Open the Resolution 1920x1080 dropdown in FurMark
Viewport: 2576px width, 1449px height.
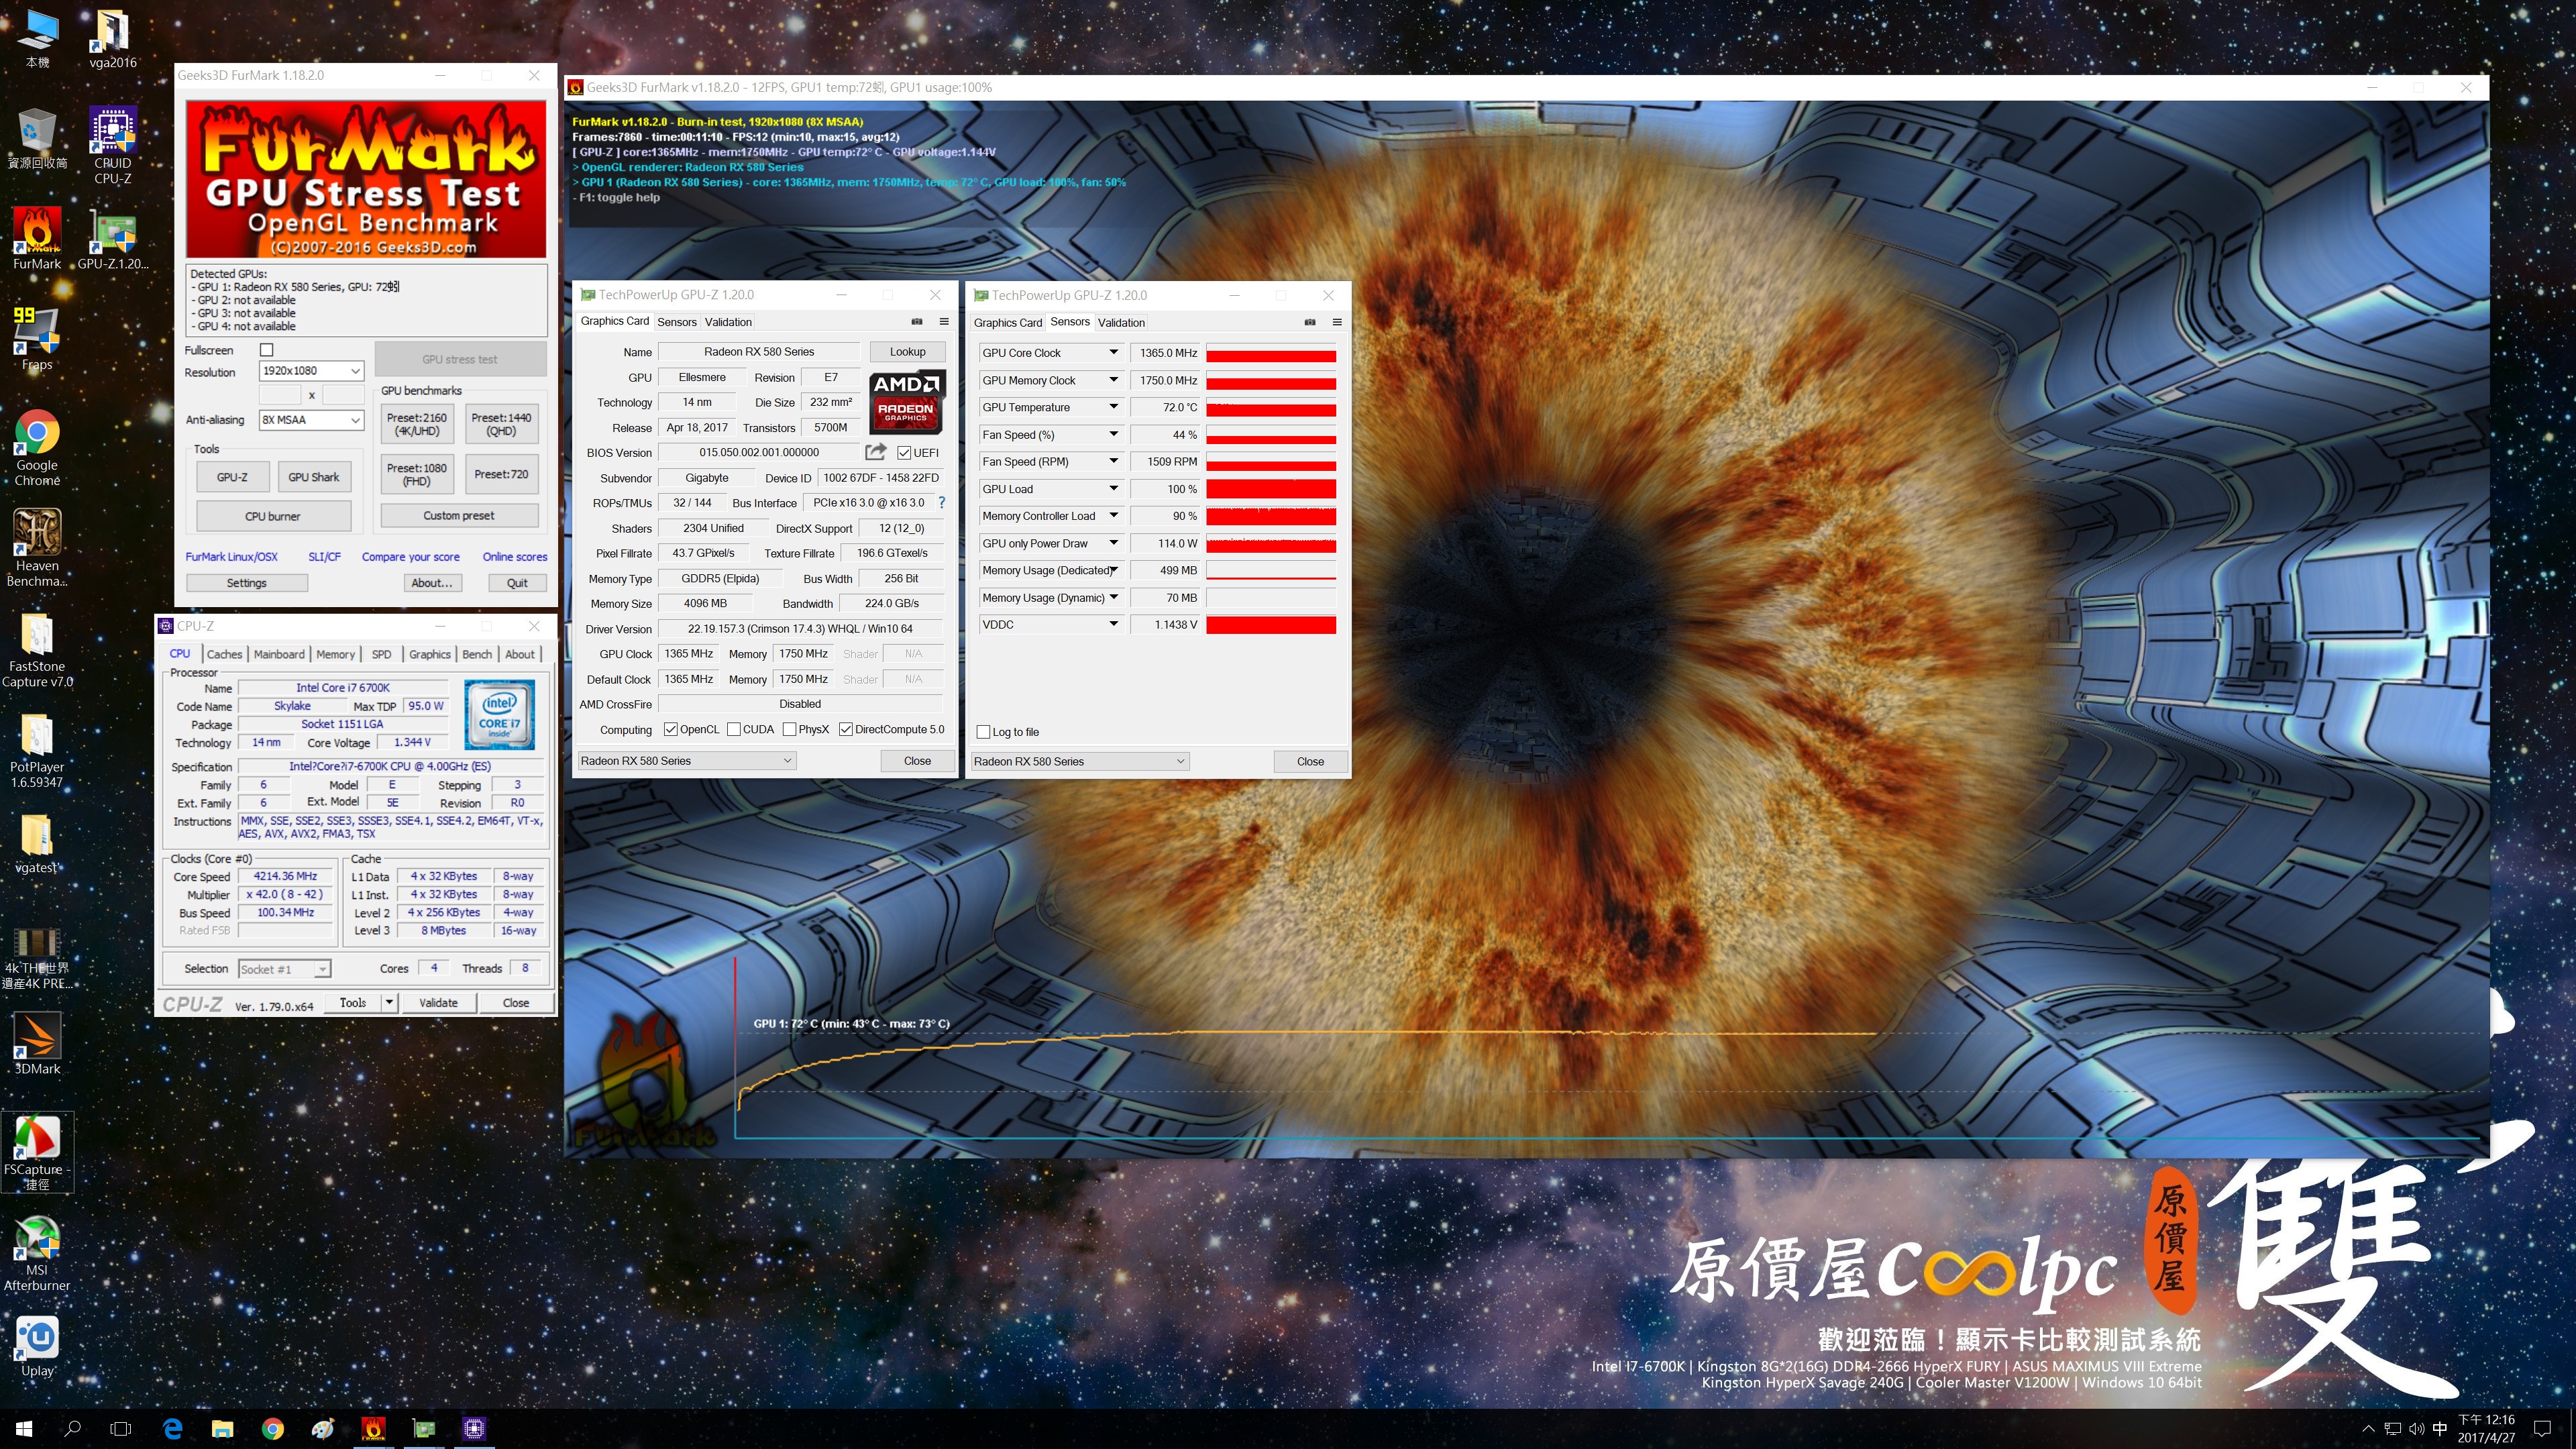pyautogui.click(x=311, y=371)
